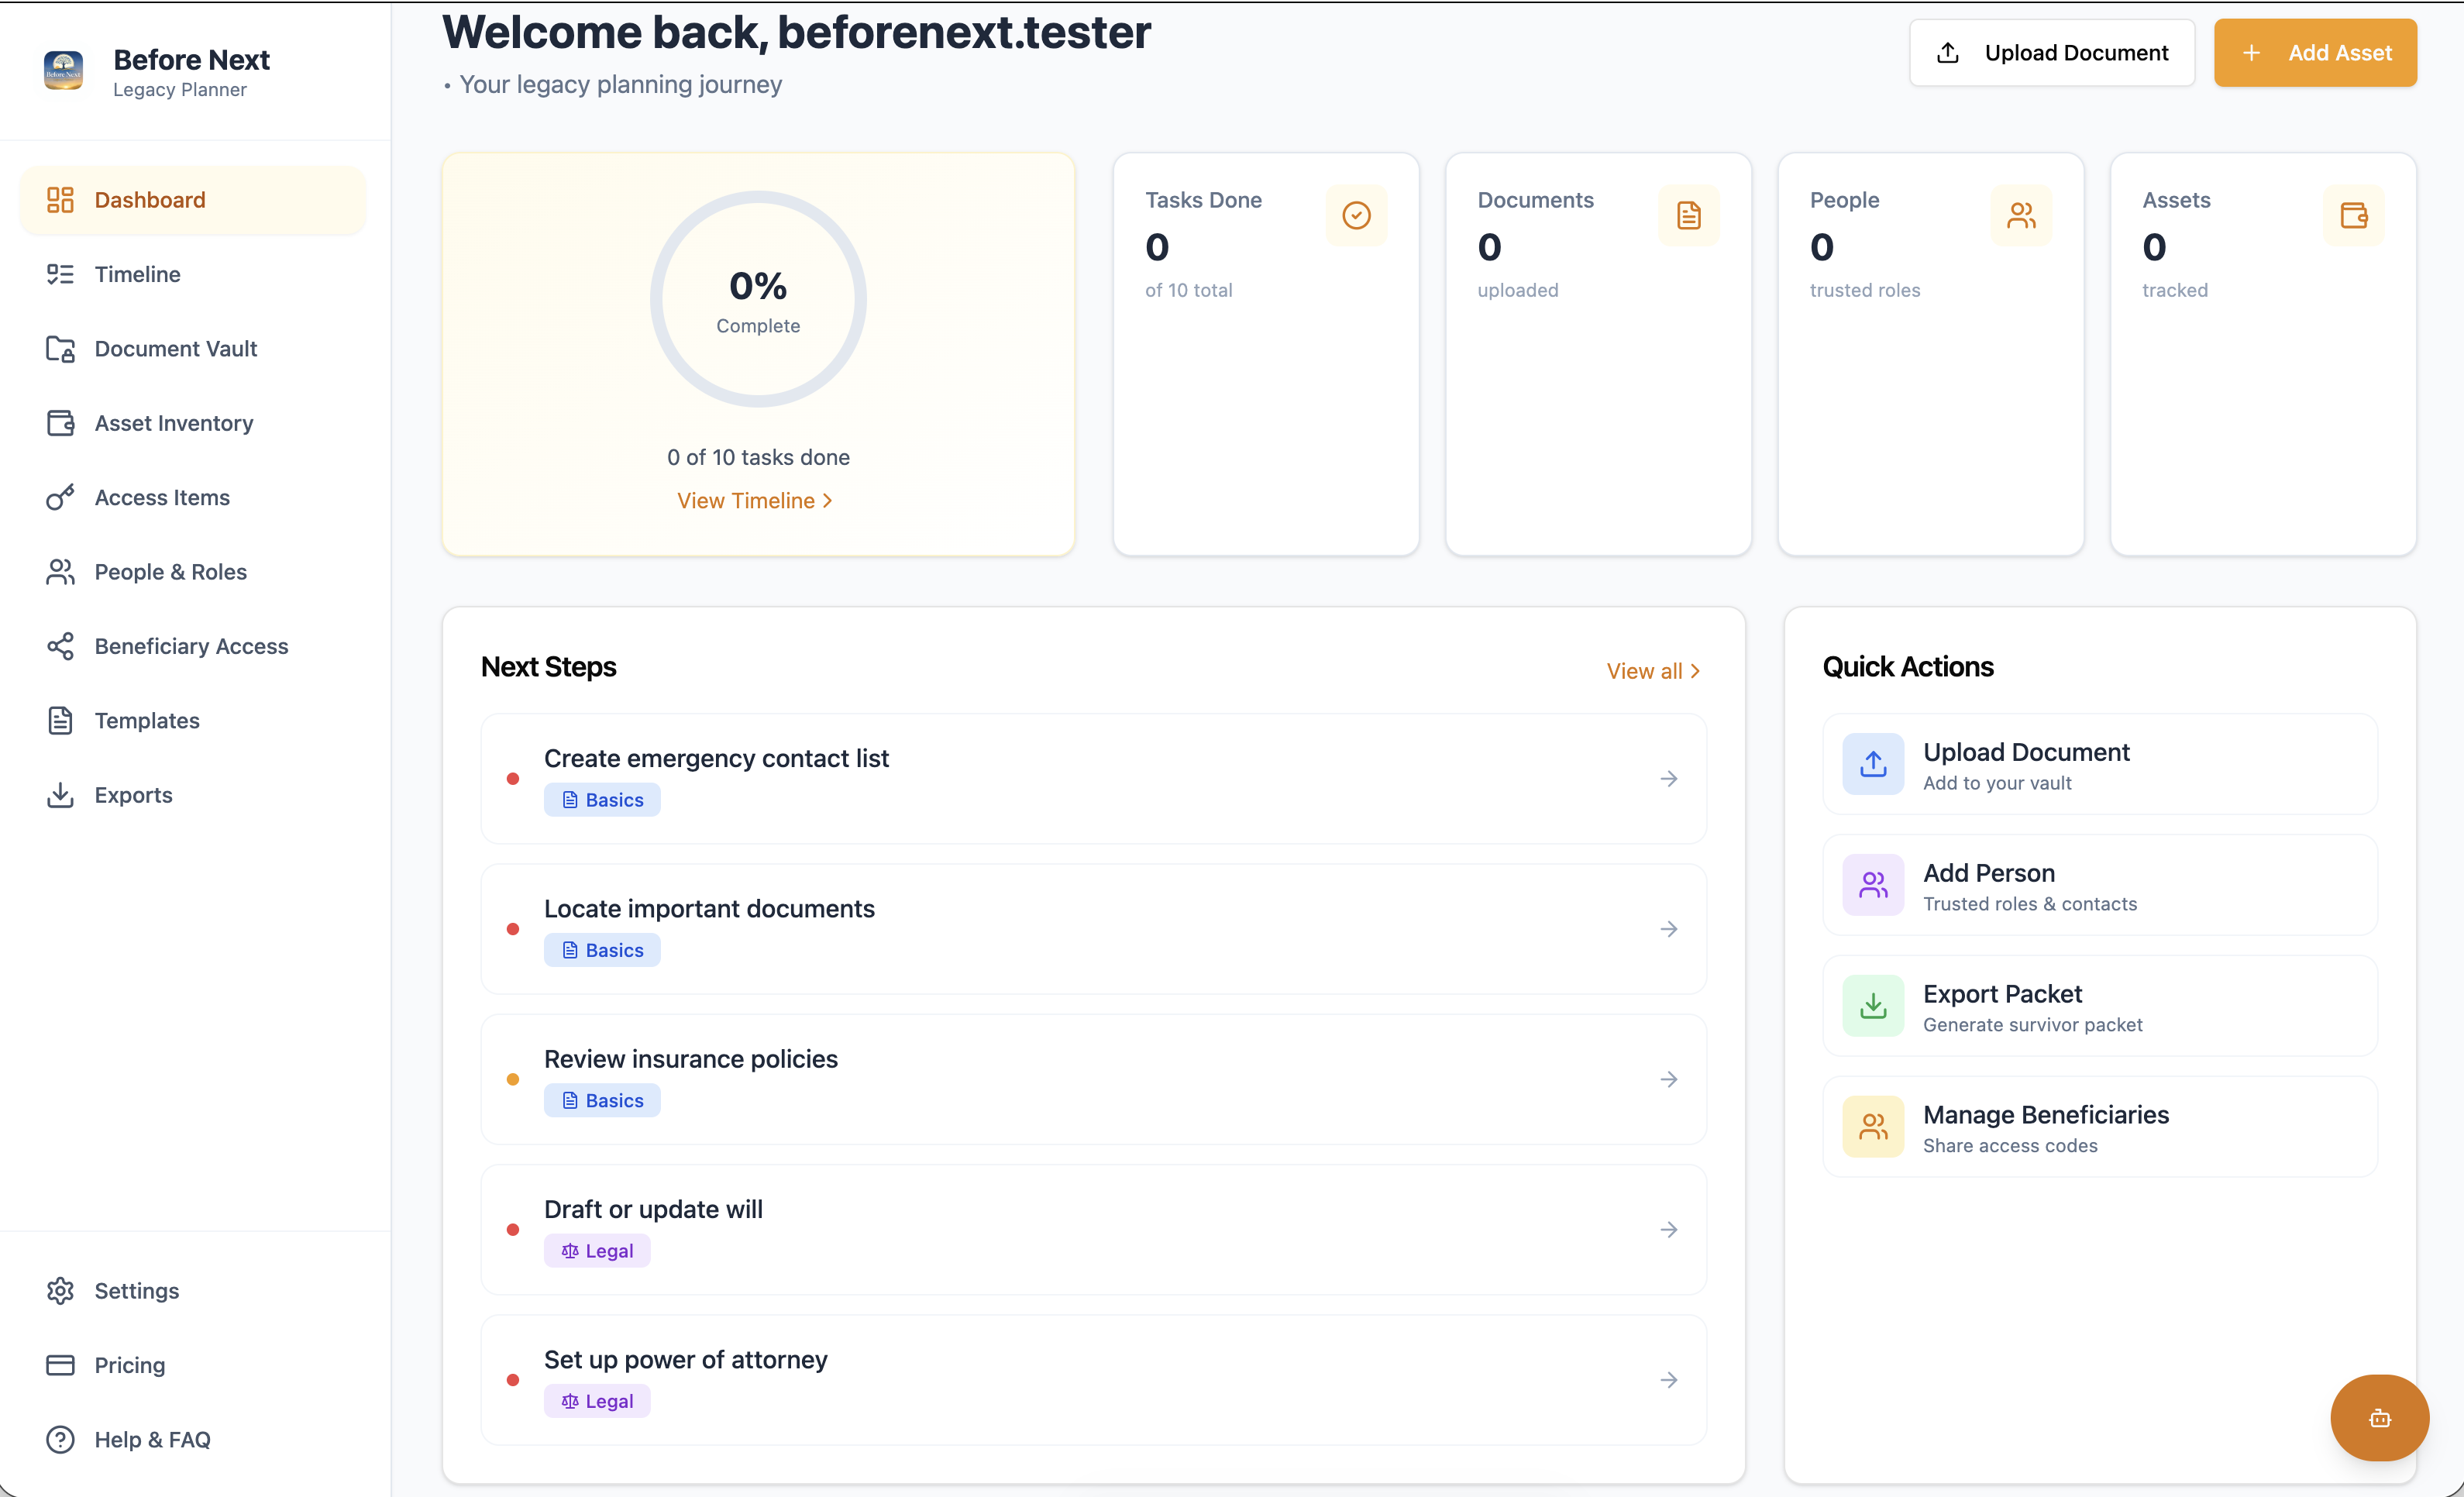Click the Templates file icon in sidebar
Viewport: 2464px width, 1497px height.
coord(60,721)
